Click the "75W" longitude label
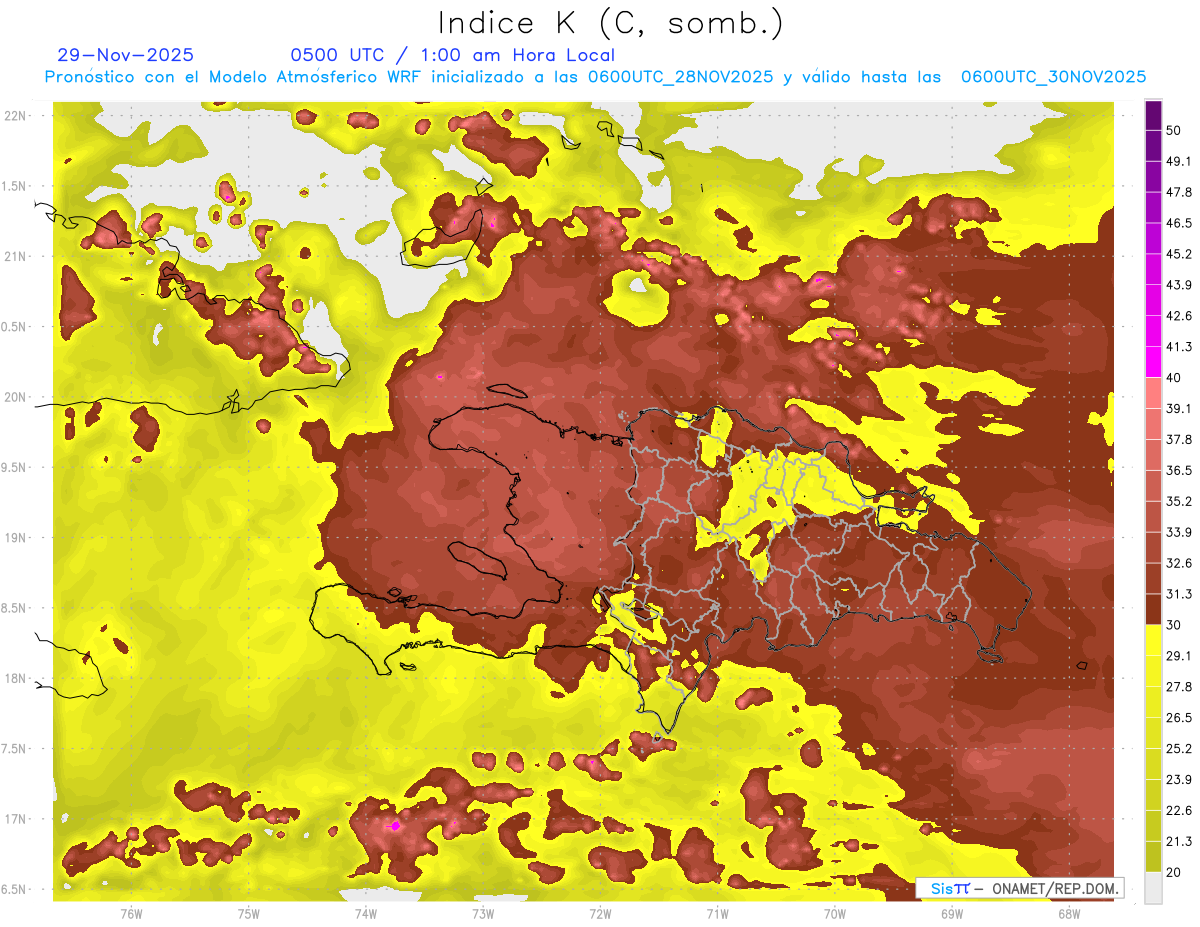The image size is (1200, 927). click(x=249, y=914)
